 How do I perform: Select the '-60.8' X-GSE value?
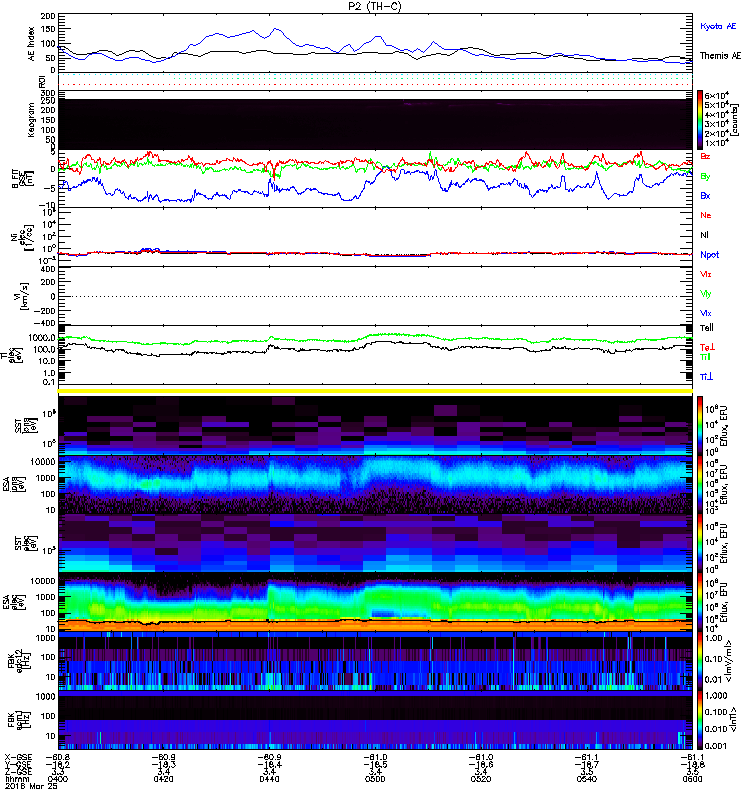coord(58,757)
